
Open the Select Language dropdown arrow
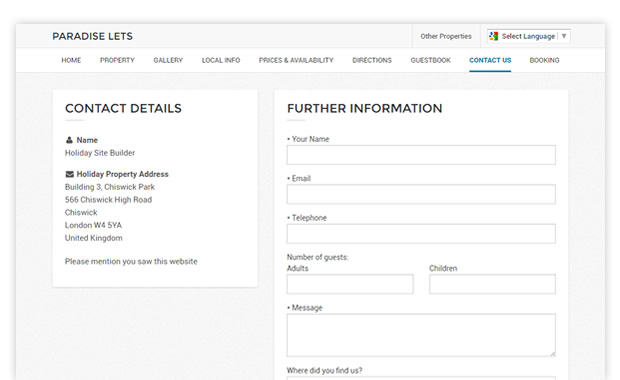564,36
